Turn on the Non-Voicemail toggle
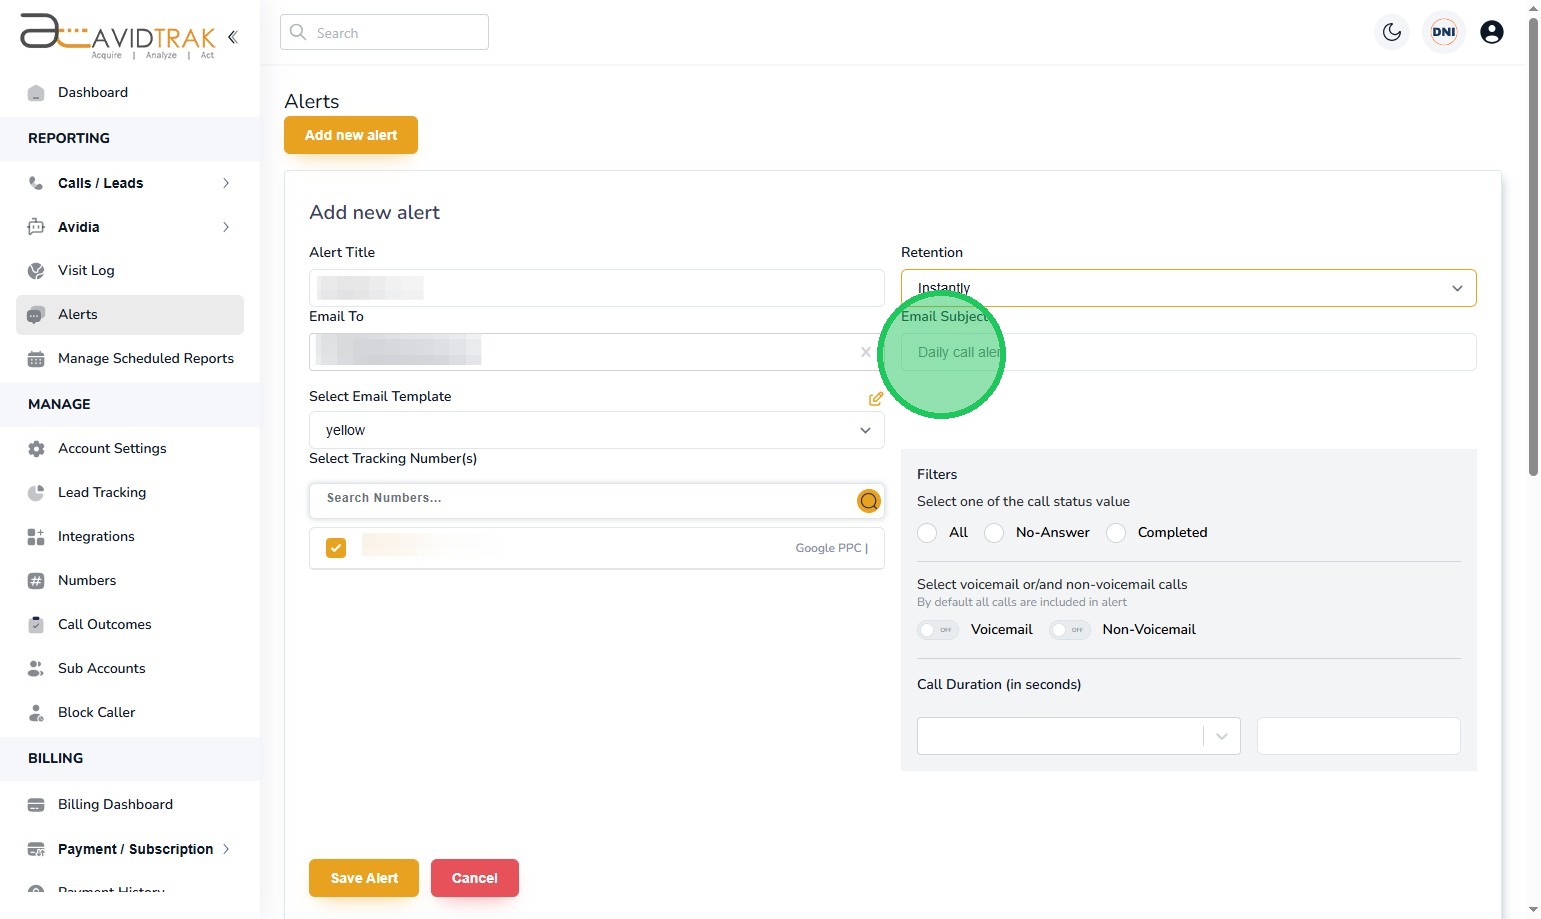Screen dimensions: 1541x919 [1069, 630]
